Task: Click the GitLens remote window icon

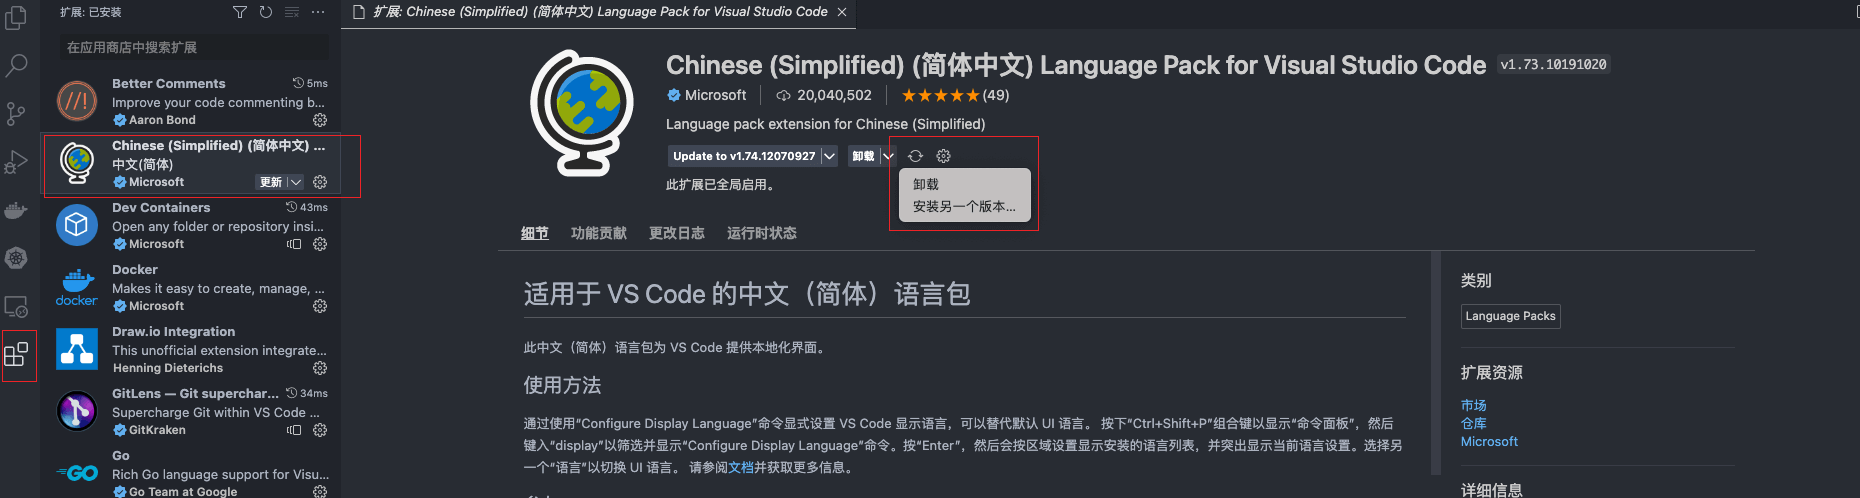Action: 294,430
